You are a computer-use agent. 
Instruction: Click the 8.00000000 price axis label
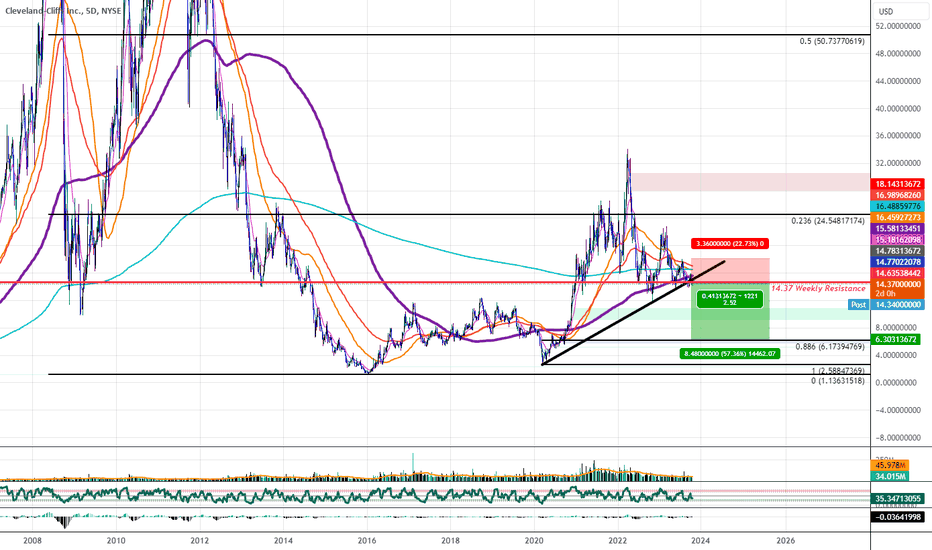[898, 328]
